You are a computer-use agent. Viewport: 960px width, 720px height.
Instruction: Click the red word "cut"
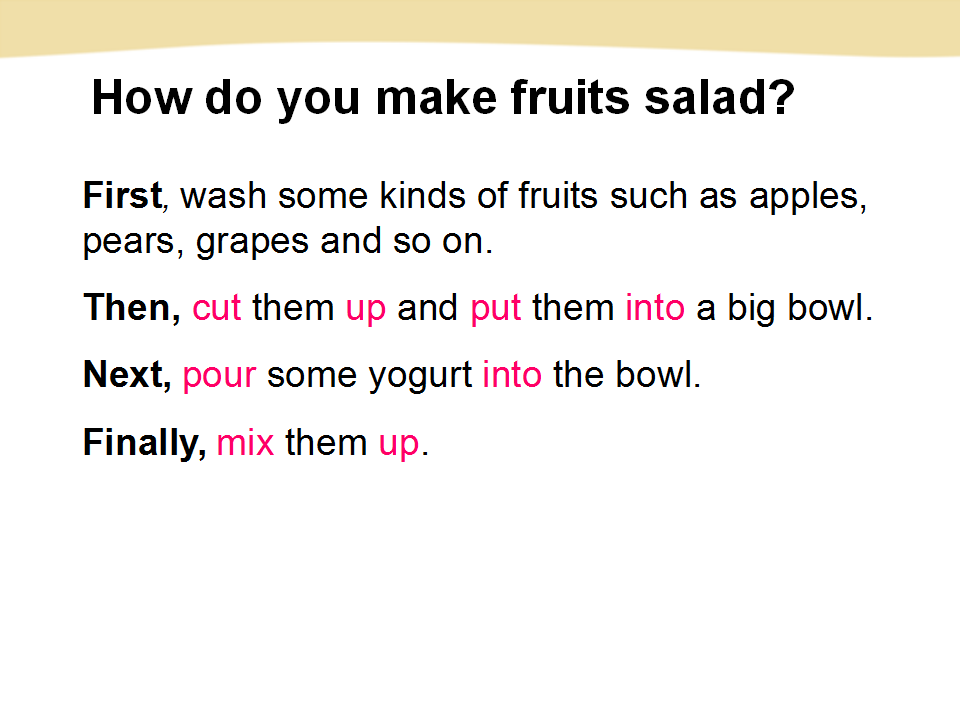pyautogui.click(x=217, y=308)
